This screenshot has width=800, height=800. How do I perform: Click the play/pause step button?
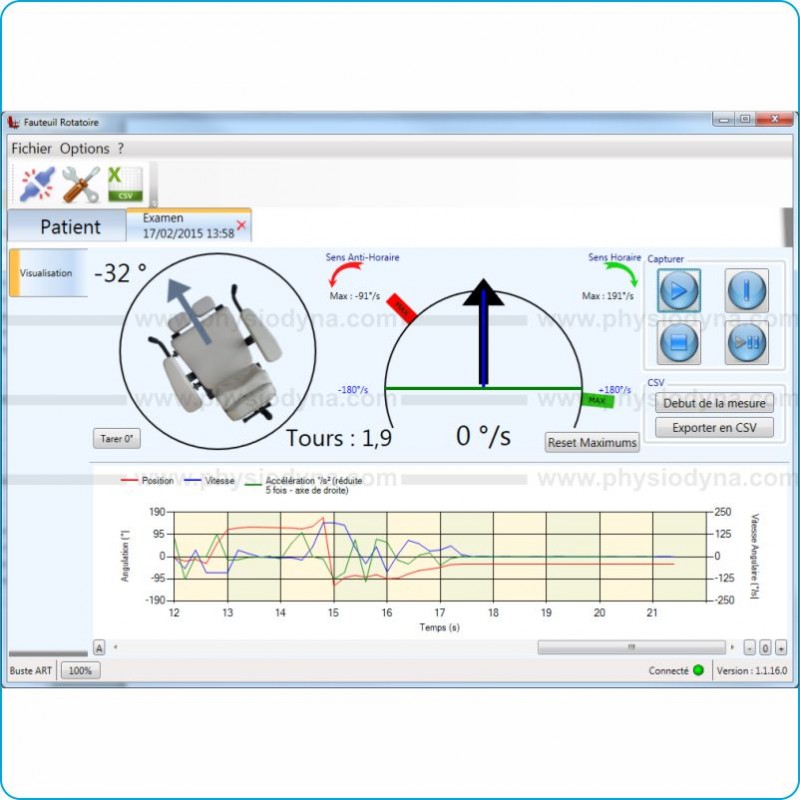[x=746, y=343]
